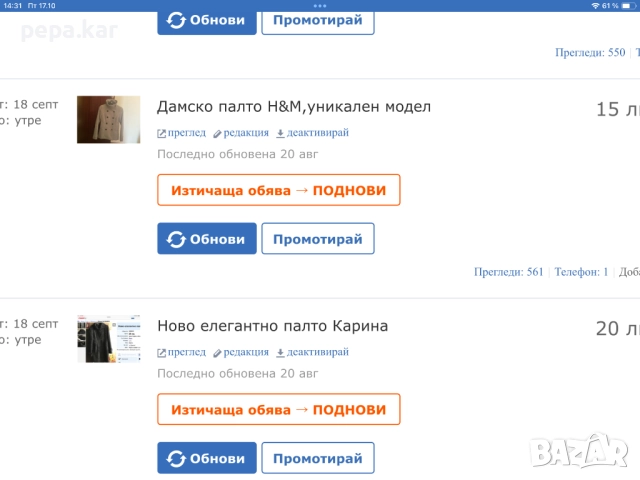
Task: Click the 15 лв price of the H&M coat
Action: coord(618,109)
